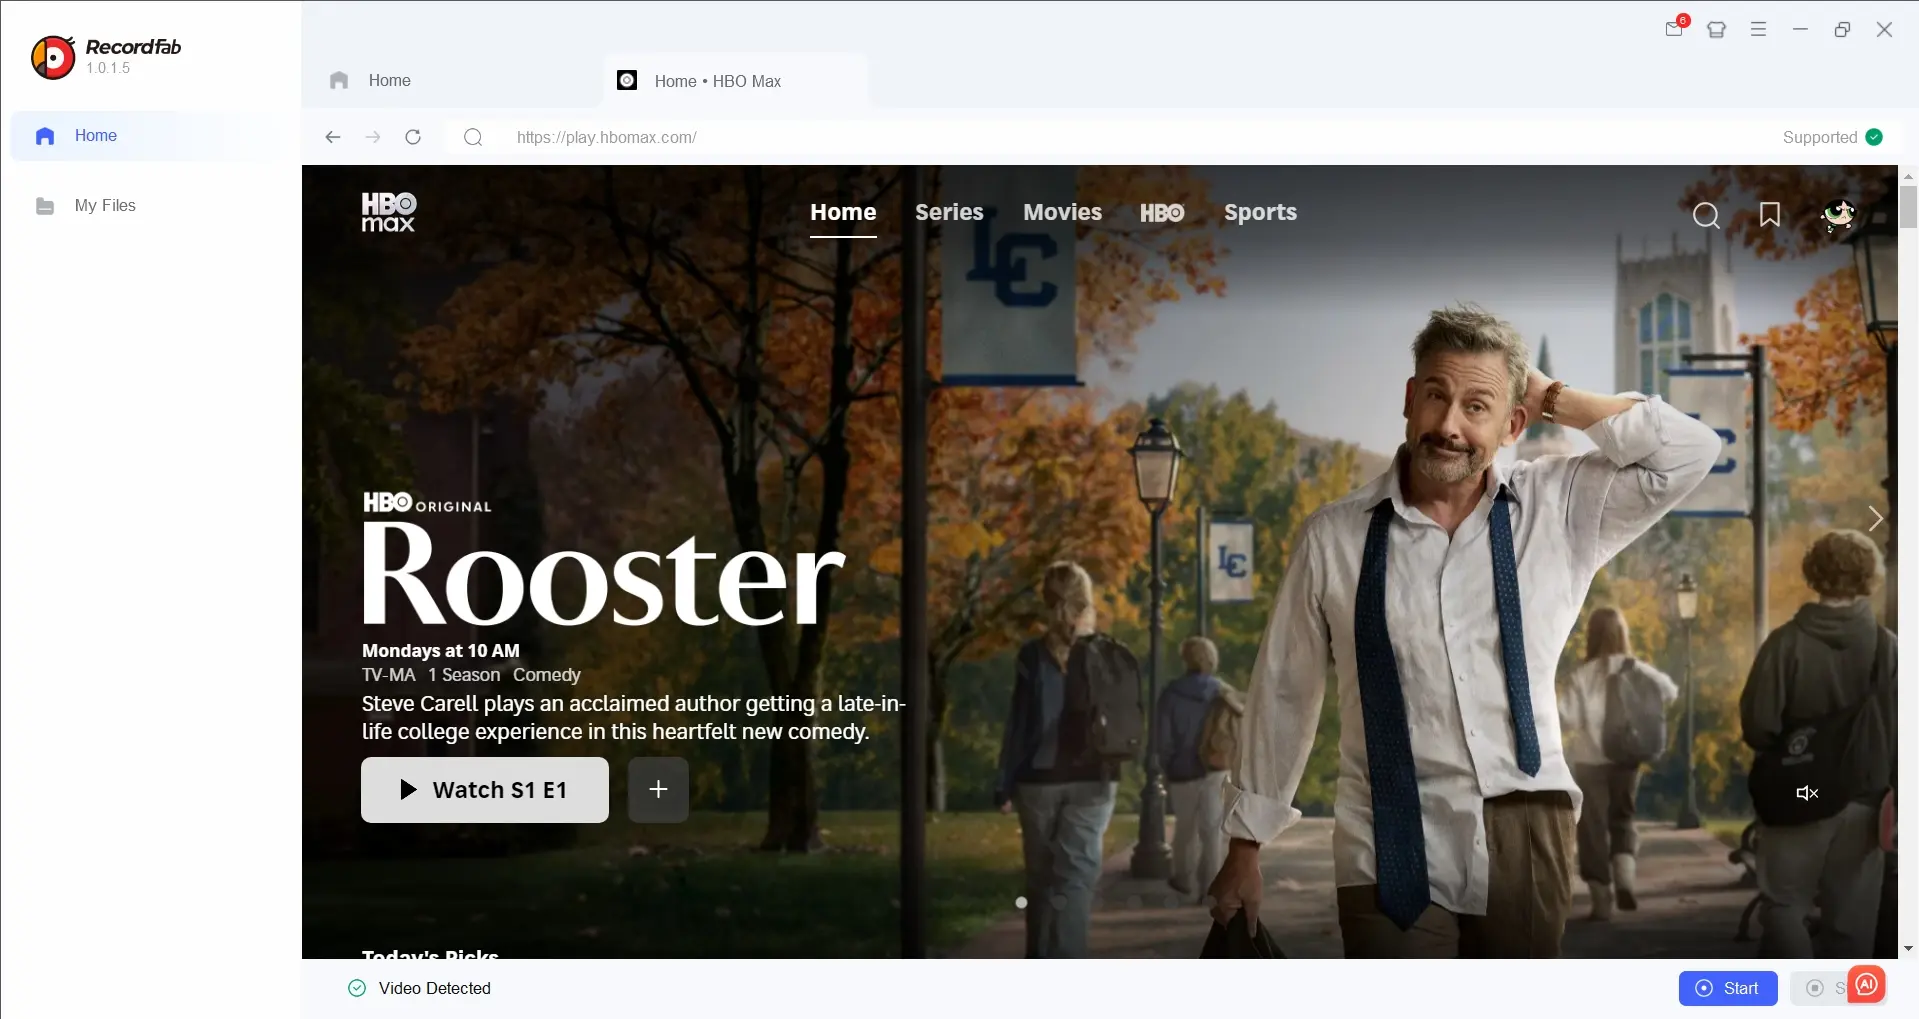The image size is (1919, 1019).
Task: Open the skin theme shirt icon
Action: click(1717, 30)
